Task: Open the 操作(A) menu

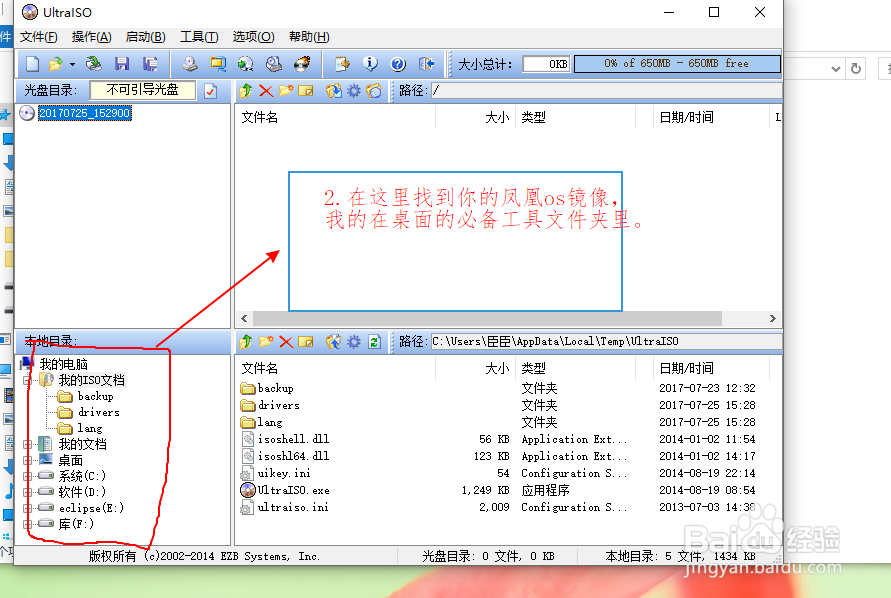Action: 91,37
